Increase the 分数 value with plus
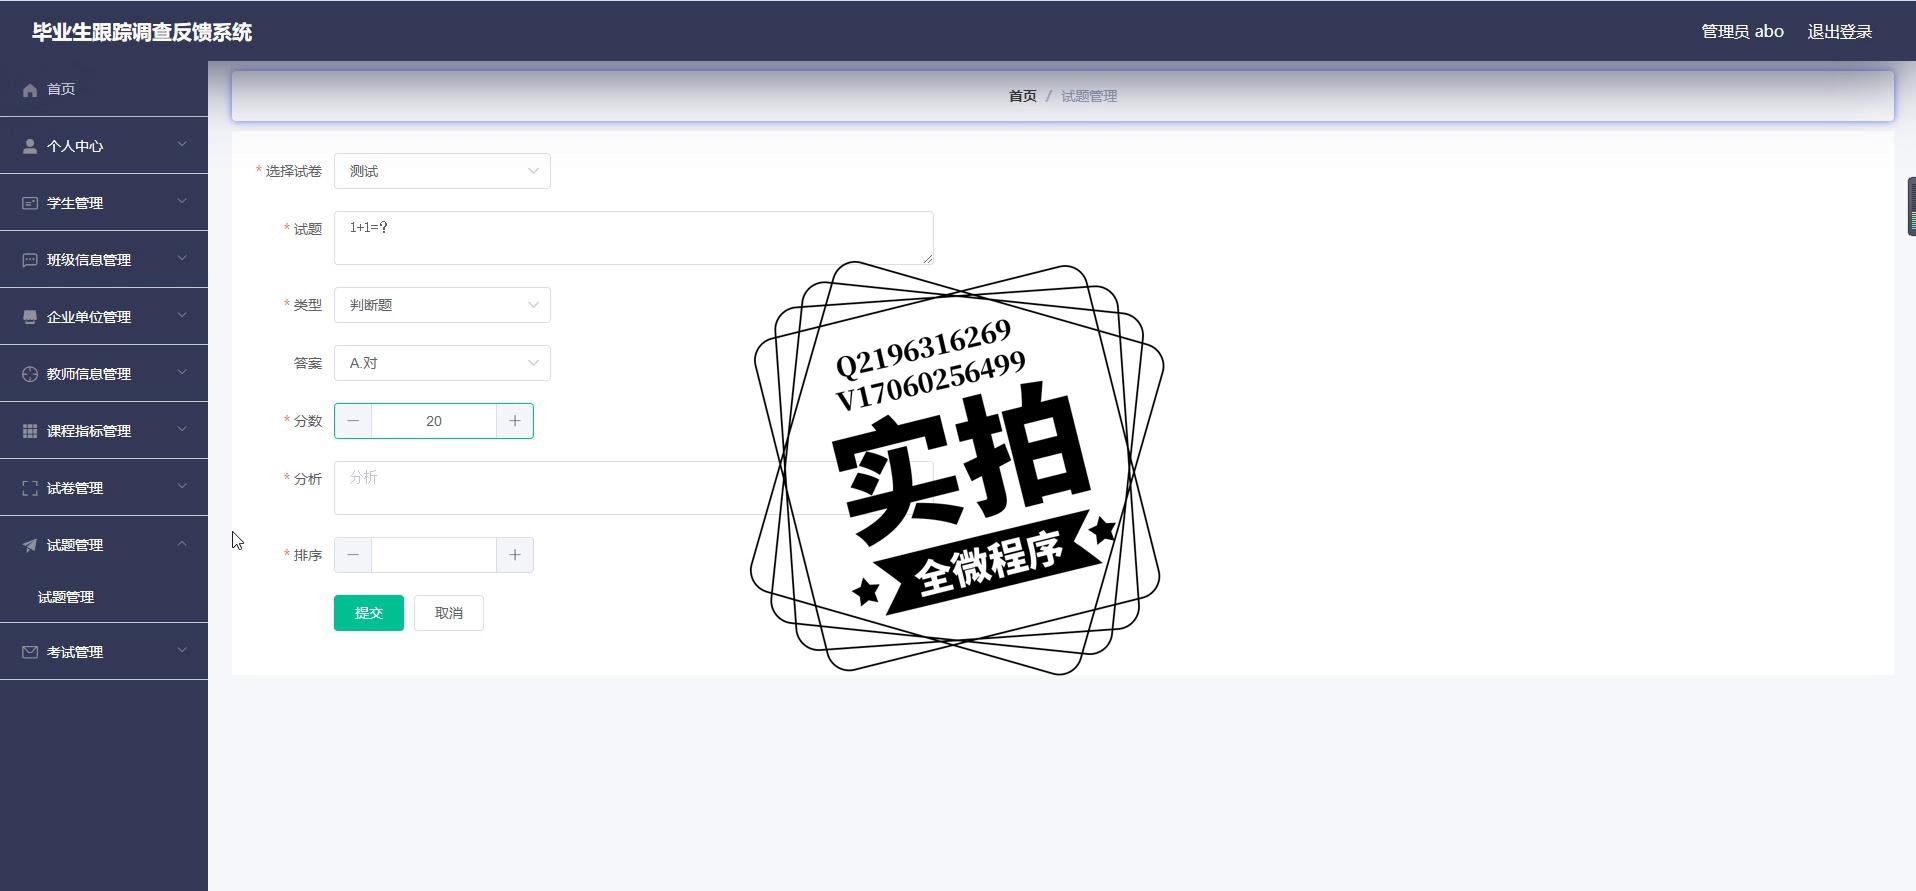The height and width of the screenshot is (891, 1916). [515, 421]
